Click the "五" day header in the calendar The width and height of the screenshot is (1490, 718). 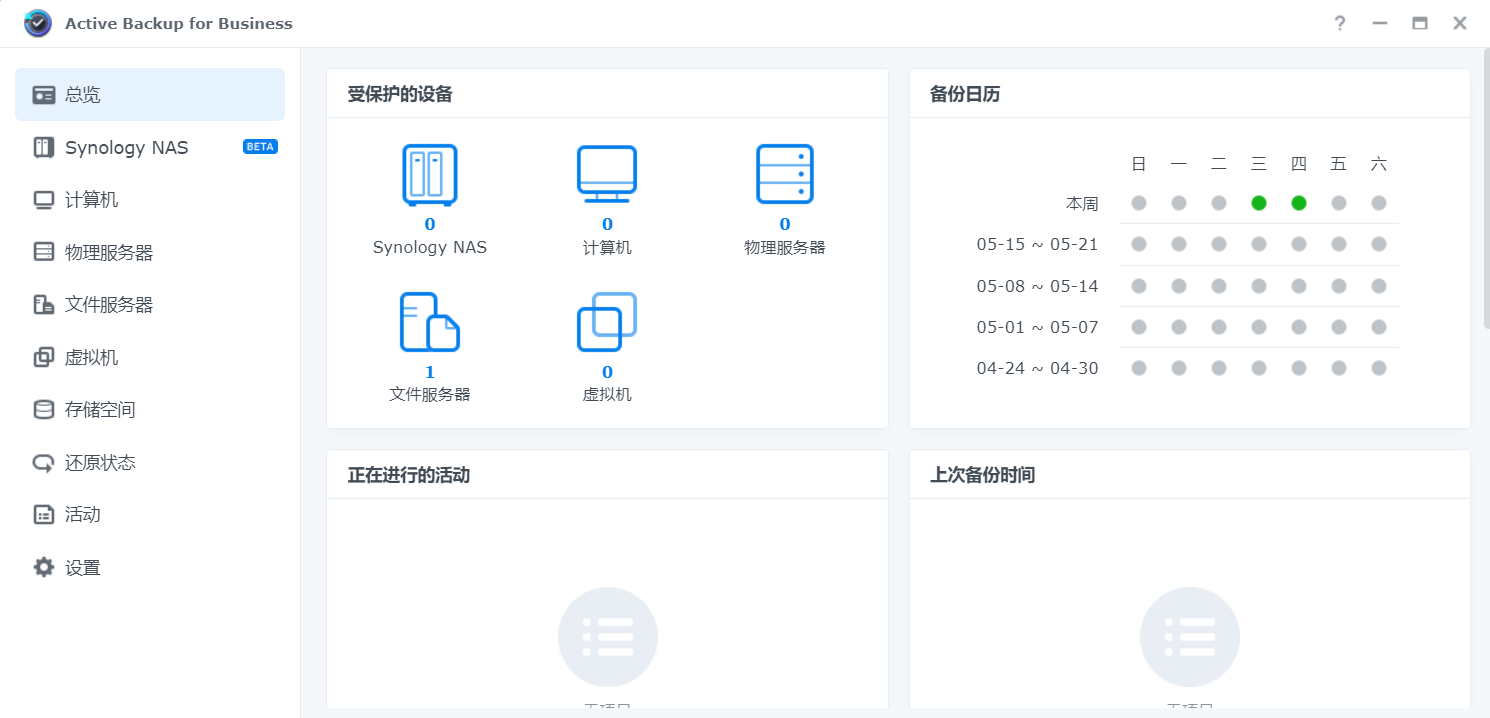[1339, 164]
